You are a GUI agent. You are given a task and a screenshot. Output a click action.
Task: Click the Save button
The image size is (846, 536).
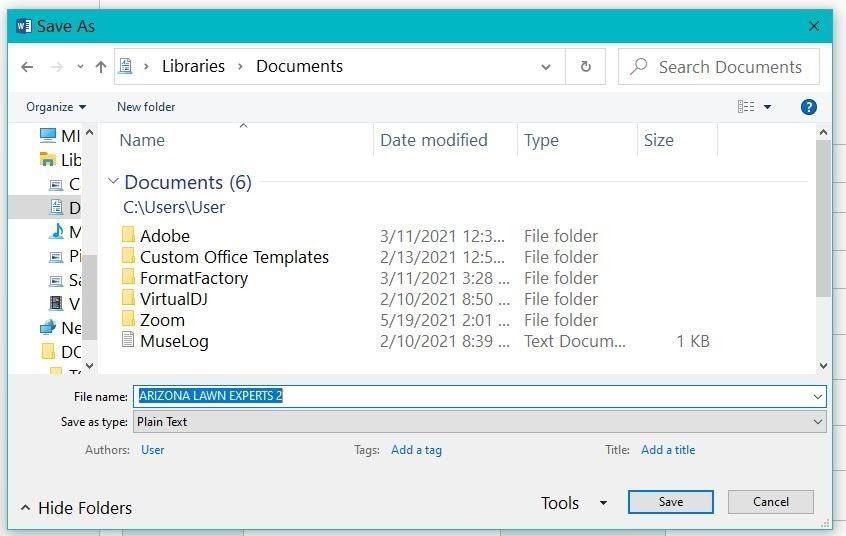(671, 502)
